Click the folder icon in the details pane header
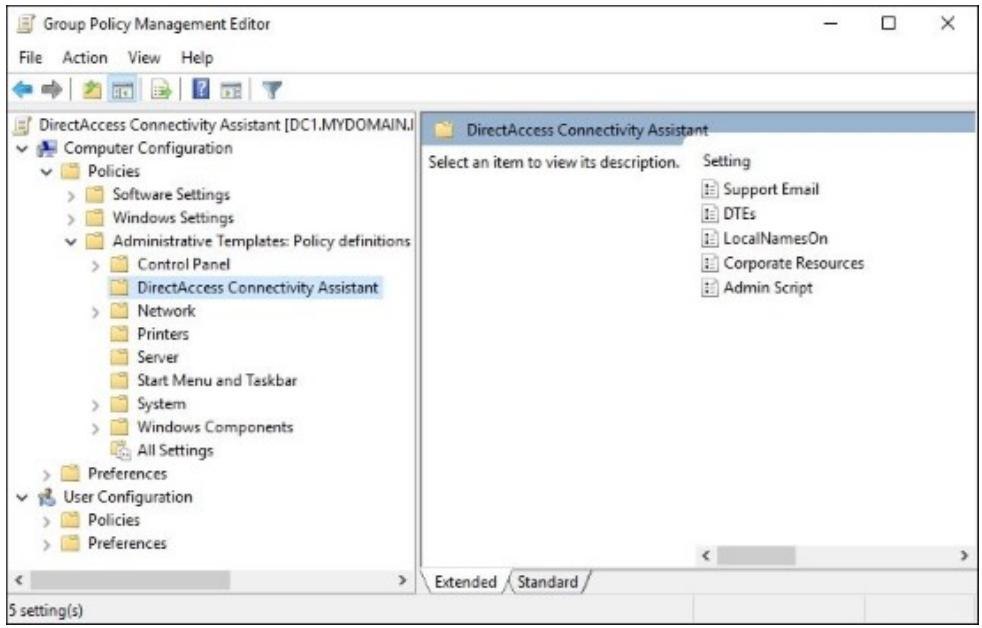982x628 pixels. [444, 130]
